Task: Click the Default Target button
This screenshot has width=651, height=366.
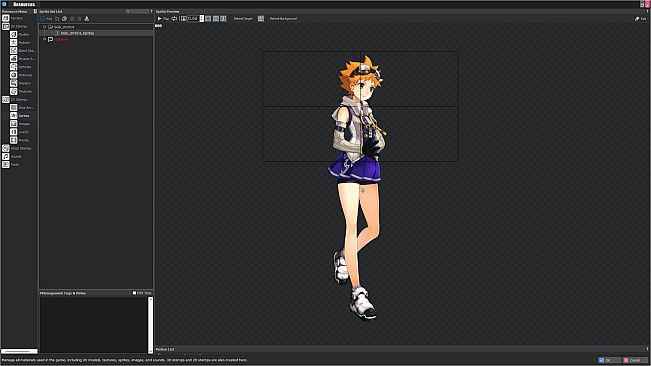Action: pyautogui.click(x=243, y=19)
